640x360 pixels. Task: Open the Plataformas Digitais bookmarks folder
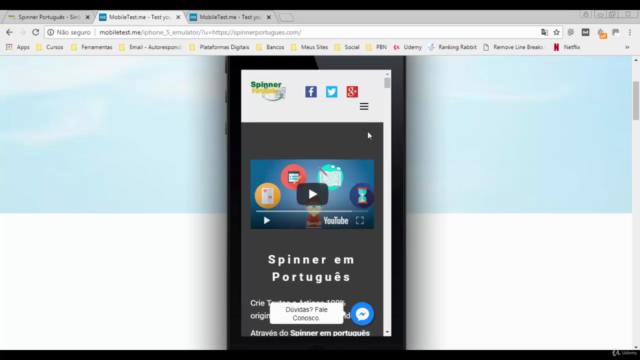220,47
